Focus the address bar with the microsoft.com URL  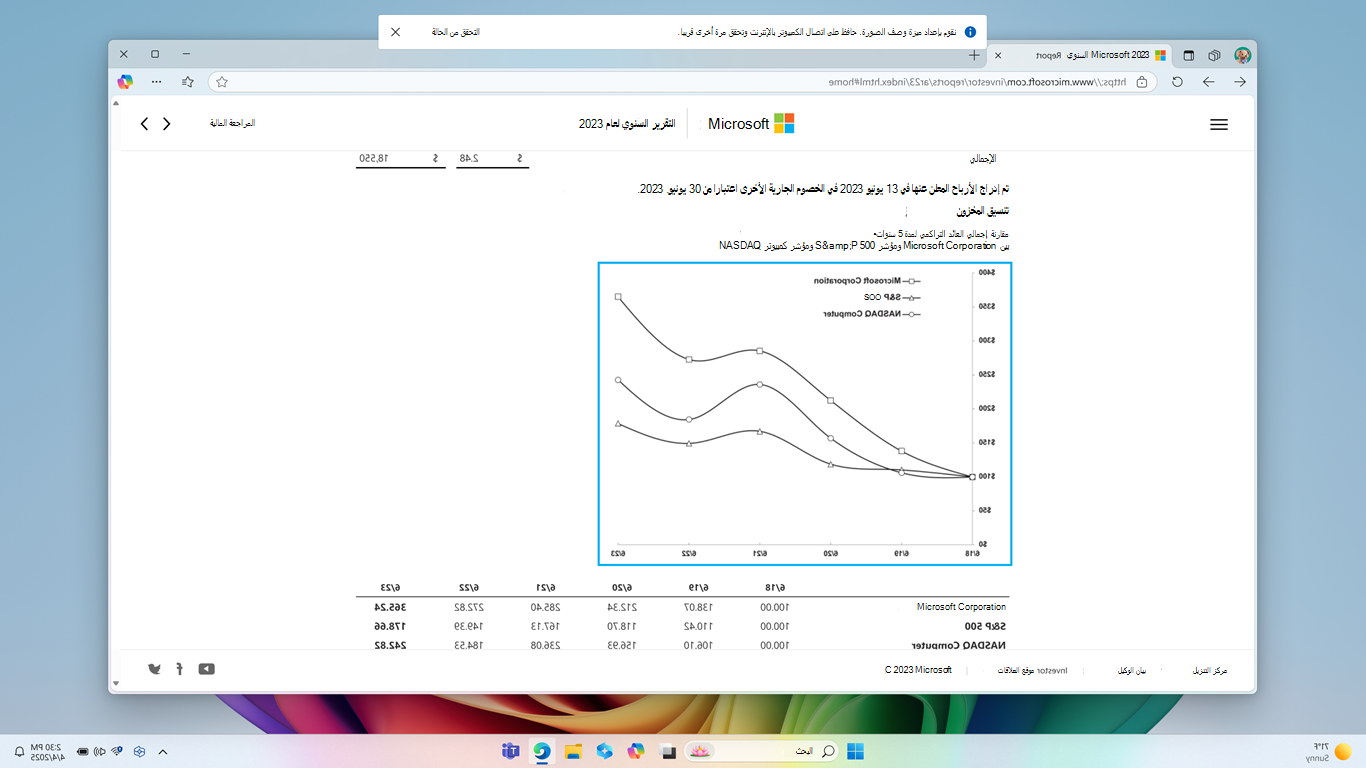683,82
